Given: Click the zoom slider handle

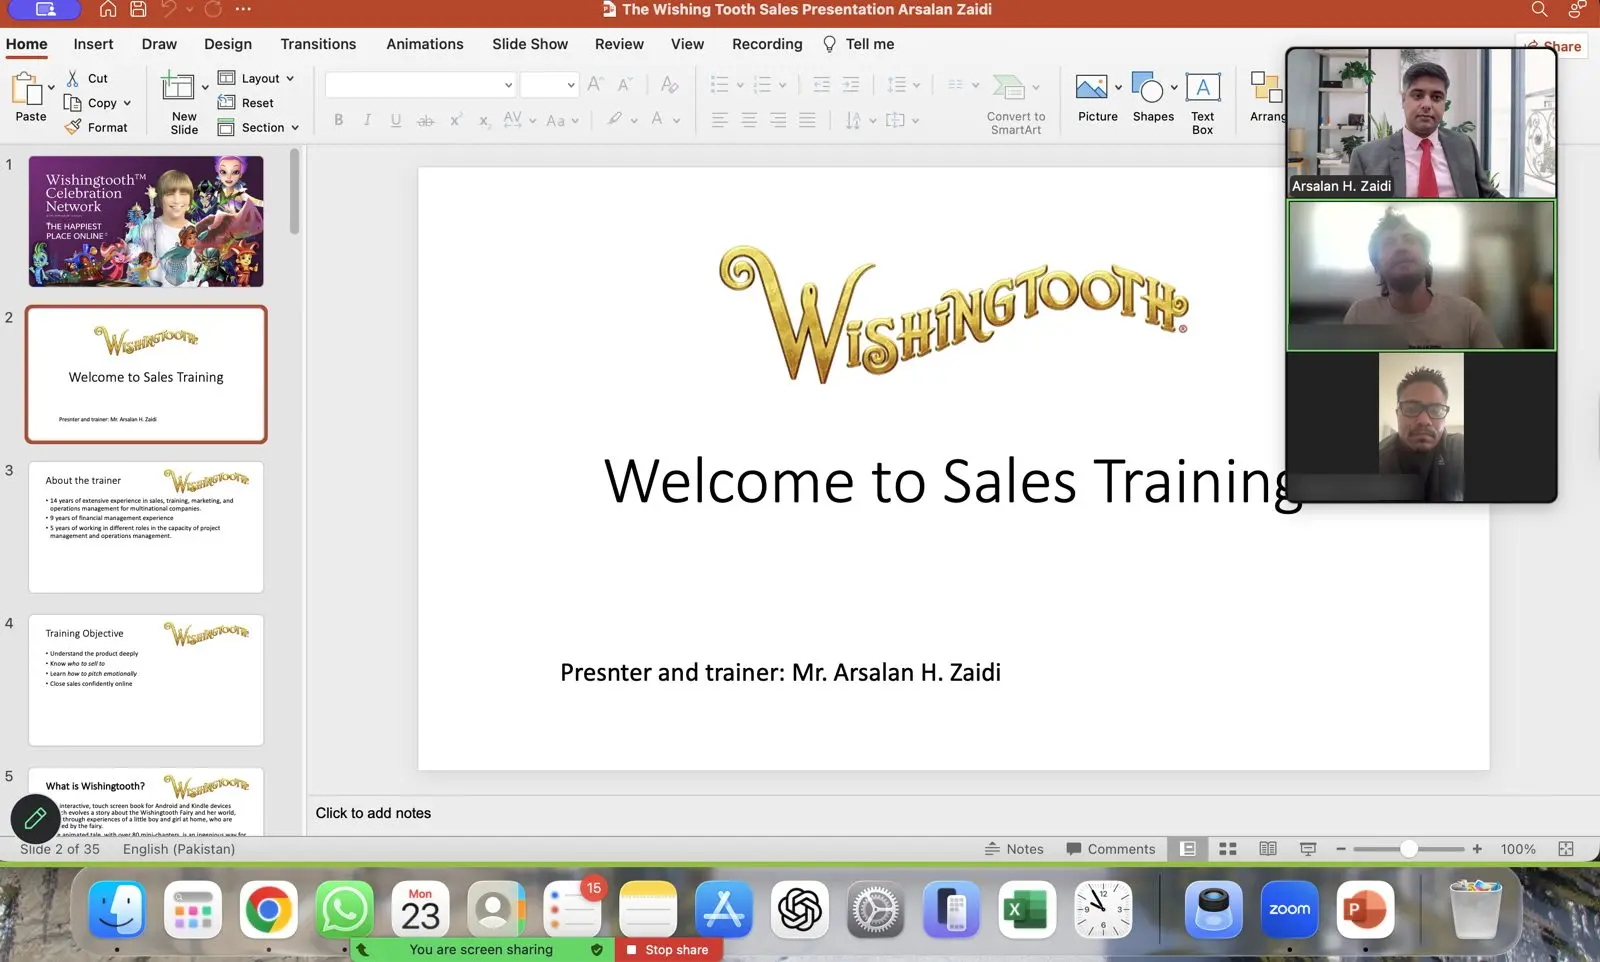Looking at the screenshot, I should pyautogui.click(x=1409, y=849).
